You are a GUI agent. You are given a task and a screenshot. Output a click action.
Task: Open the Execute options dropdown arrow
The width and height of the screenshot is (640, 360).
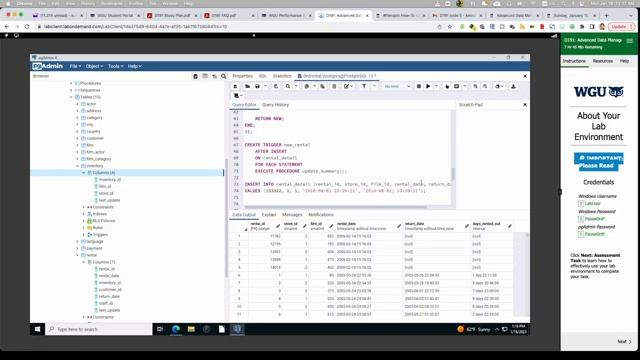coord(436,87)
